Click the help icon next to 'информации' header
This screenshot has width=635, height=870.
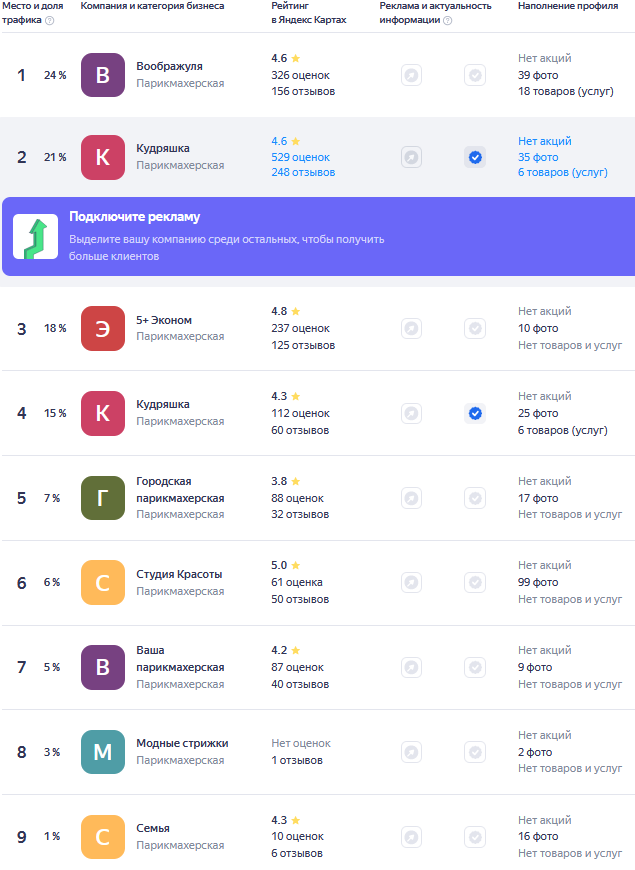(448, 21)
